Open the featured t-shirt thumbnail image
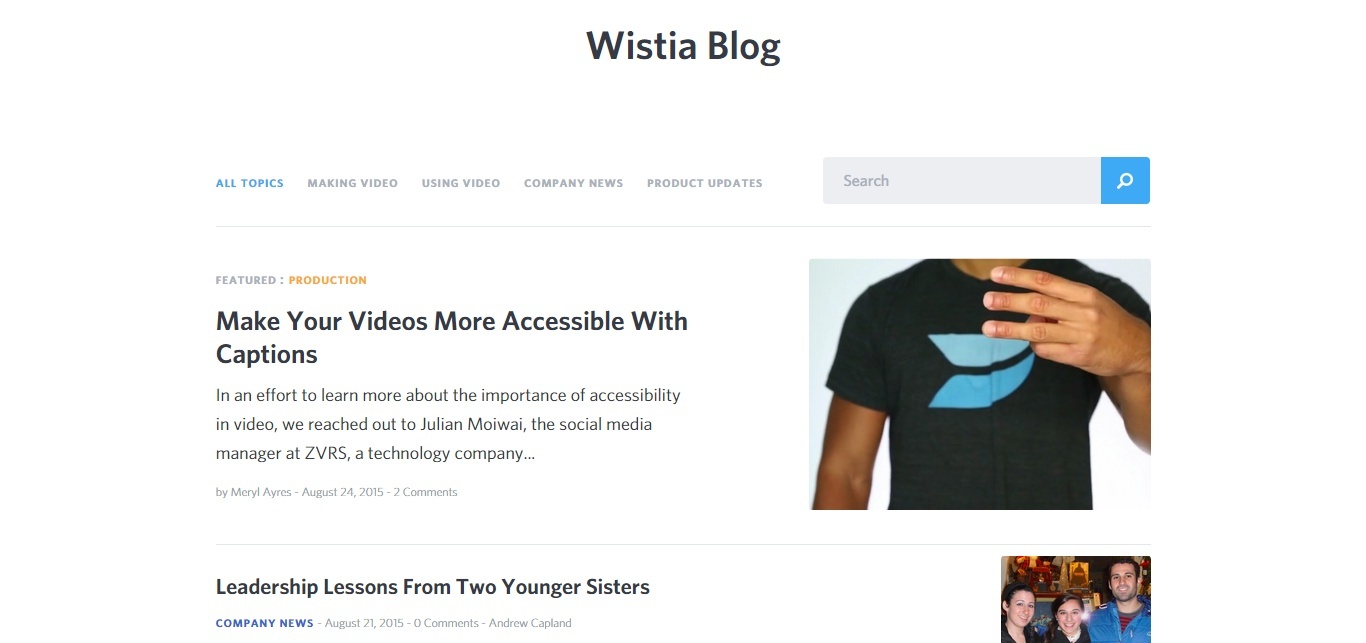This screenshot has width=1366, height=643. point(980,384)
